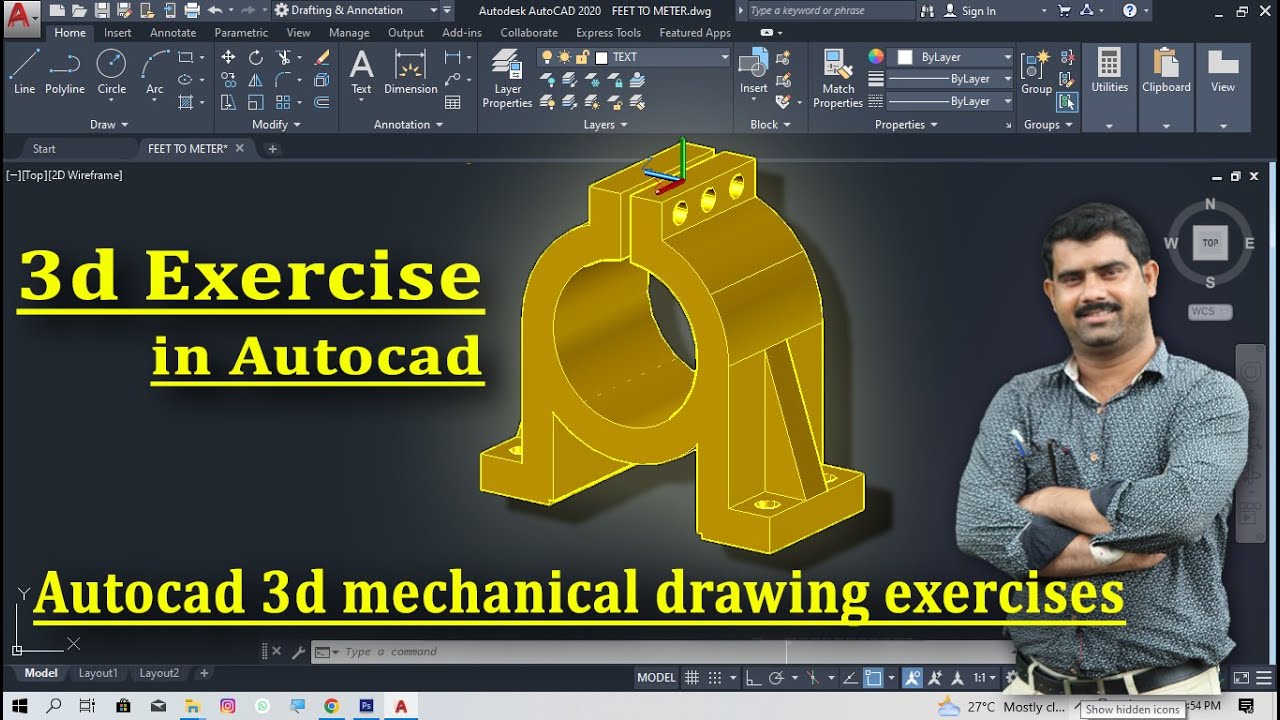Click the Rectangular Array icon
The image size is (1280, 720).
(x=284, y=102)
